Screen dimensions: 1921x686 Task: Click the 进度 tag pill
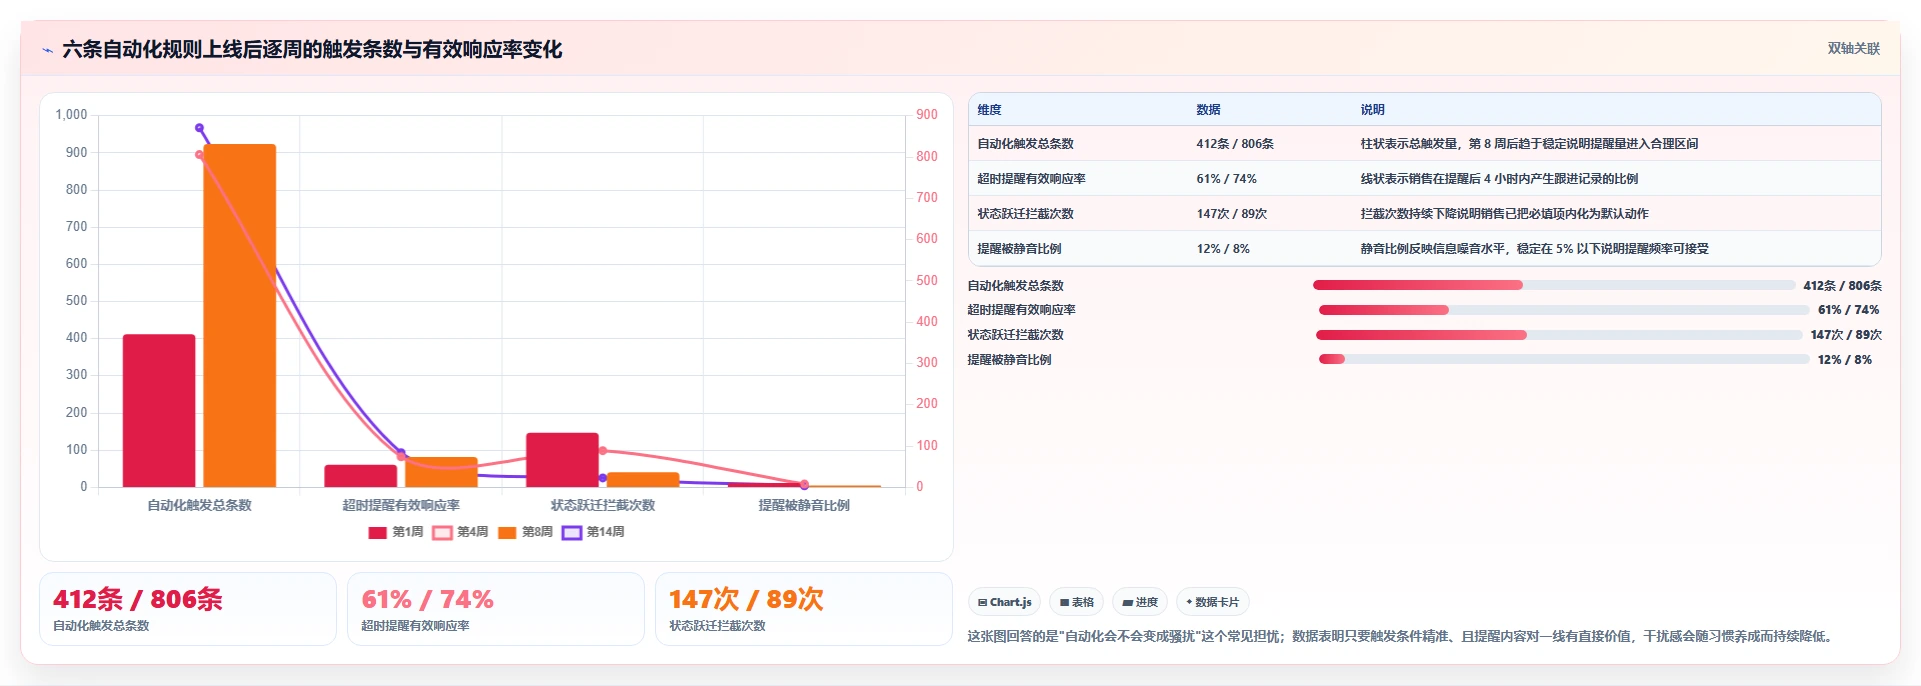click(1140, 602)
